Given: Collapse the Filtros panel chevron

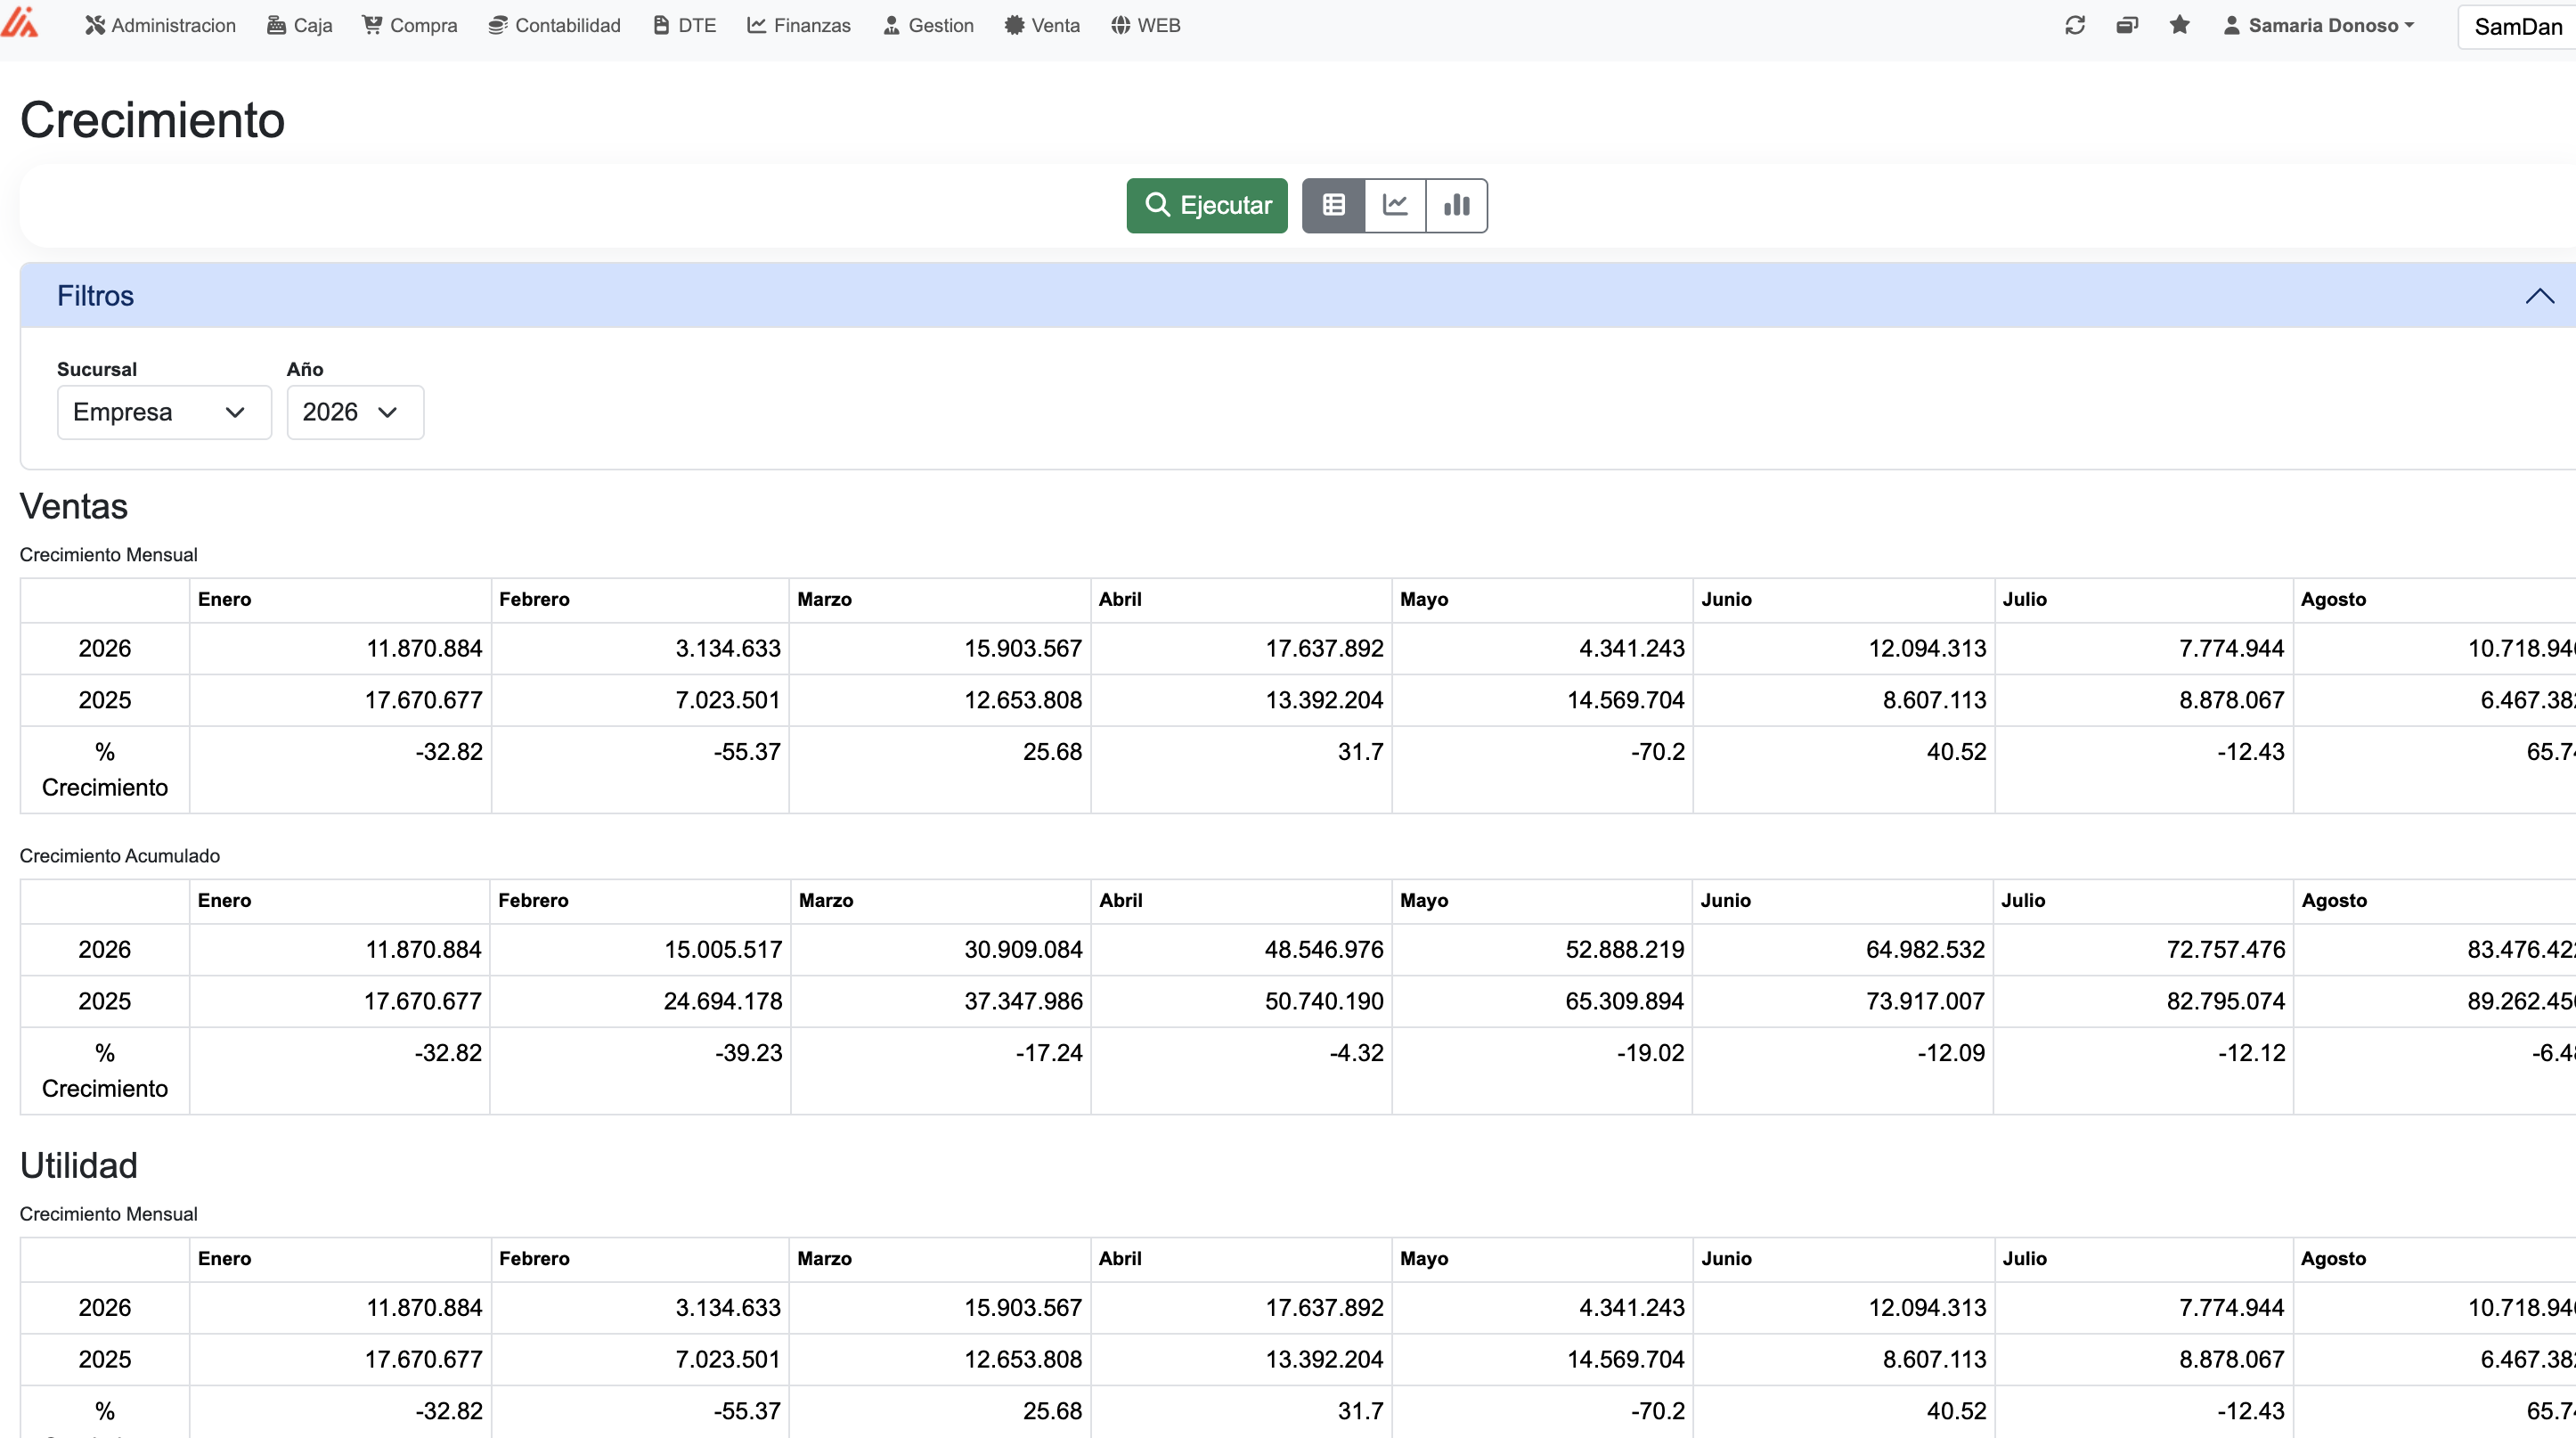Looking at the screenshot, I should click(x=2539, y=296).
